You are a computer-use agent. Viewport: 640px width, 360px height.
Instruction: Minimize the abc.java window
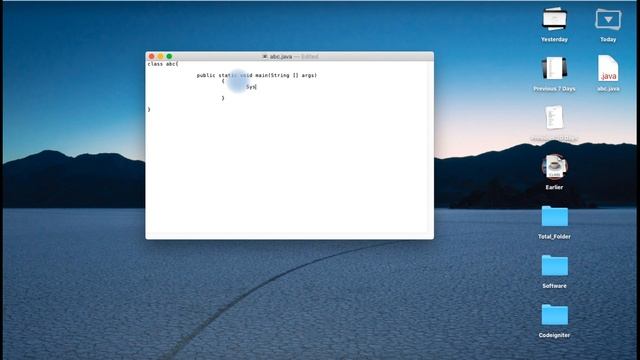pyautogui.click(x=160, y=56)
